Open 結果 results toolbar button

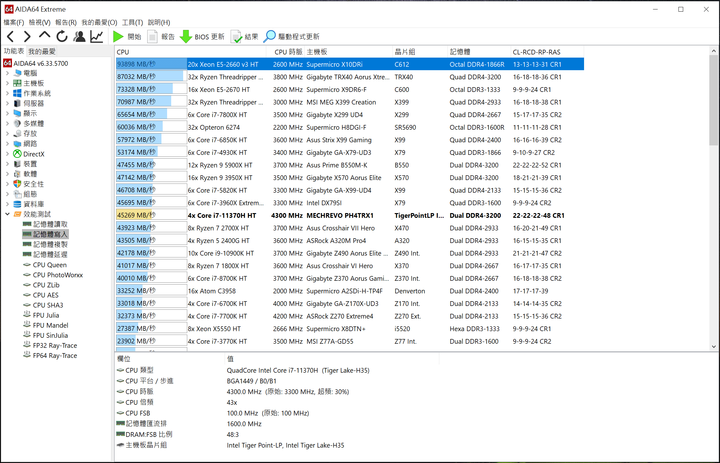coord(244,36)
